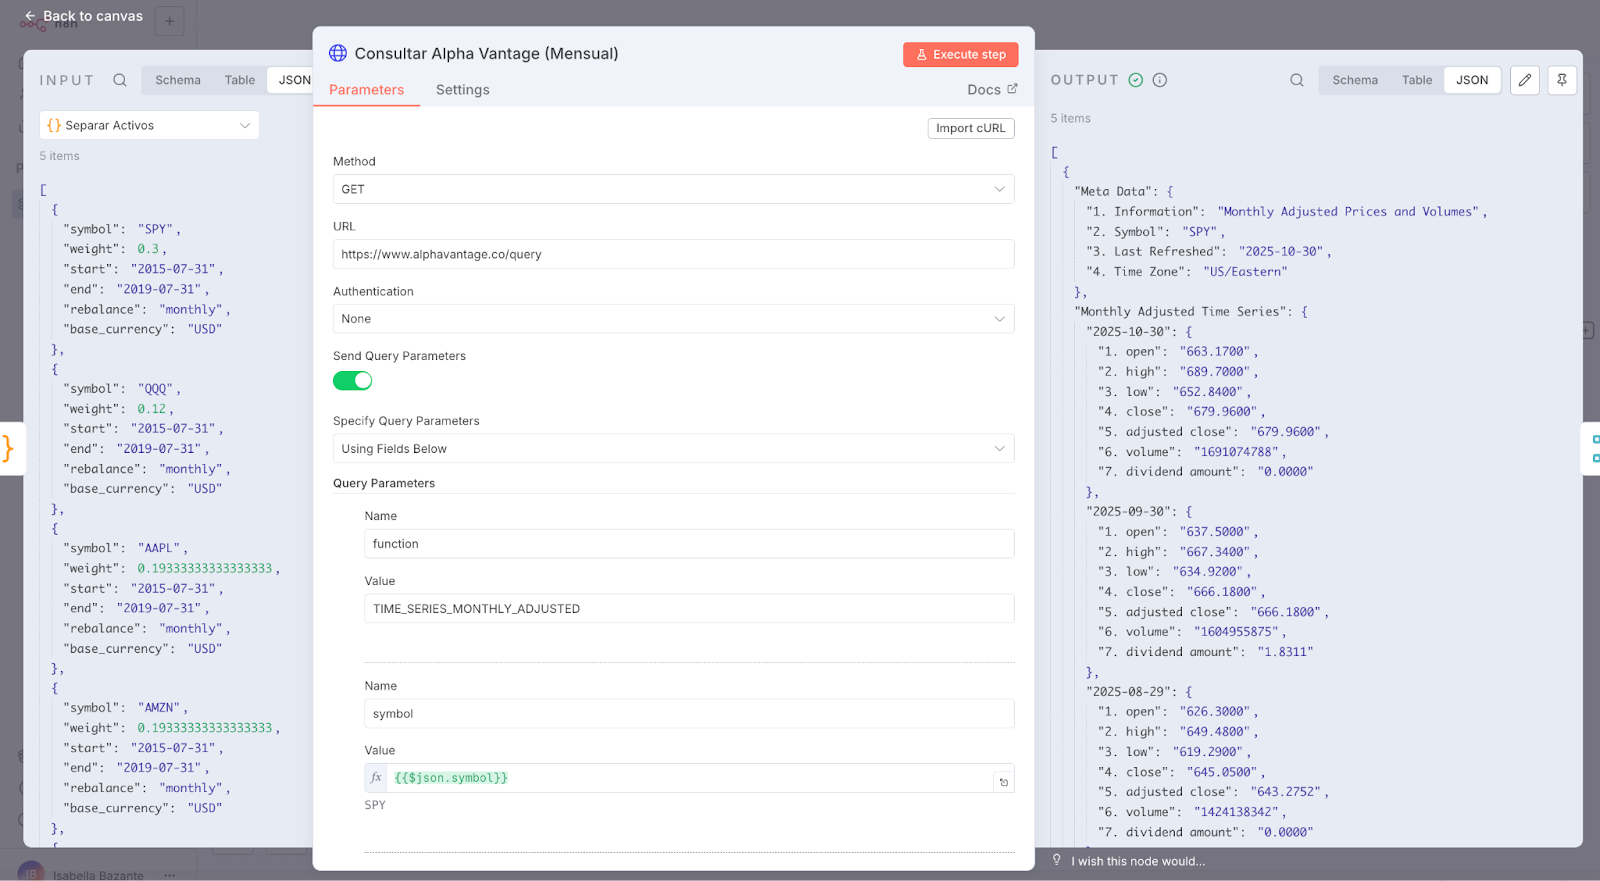Disable Send Query Parameters toggle

pyautogui.click(x=352, y=381)
